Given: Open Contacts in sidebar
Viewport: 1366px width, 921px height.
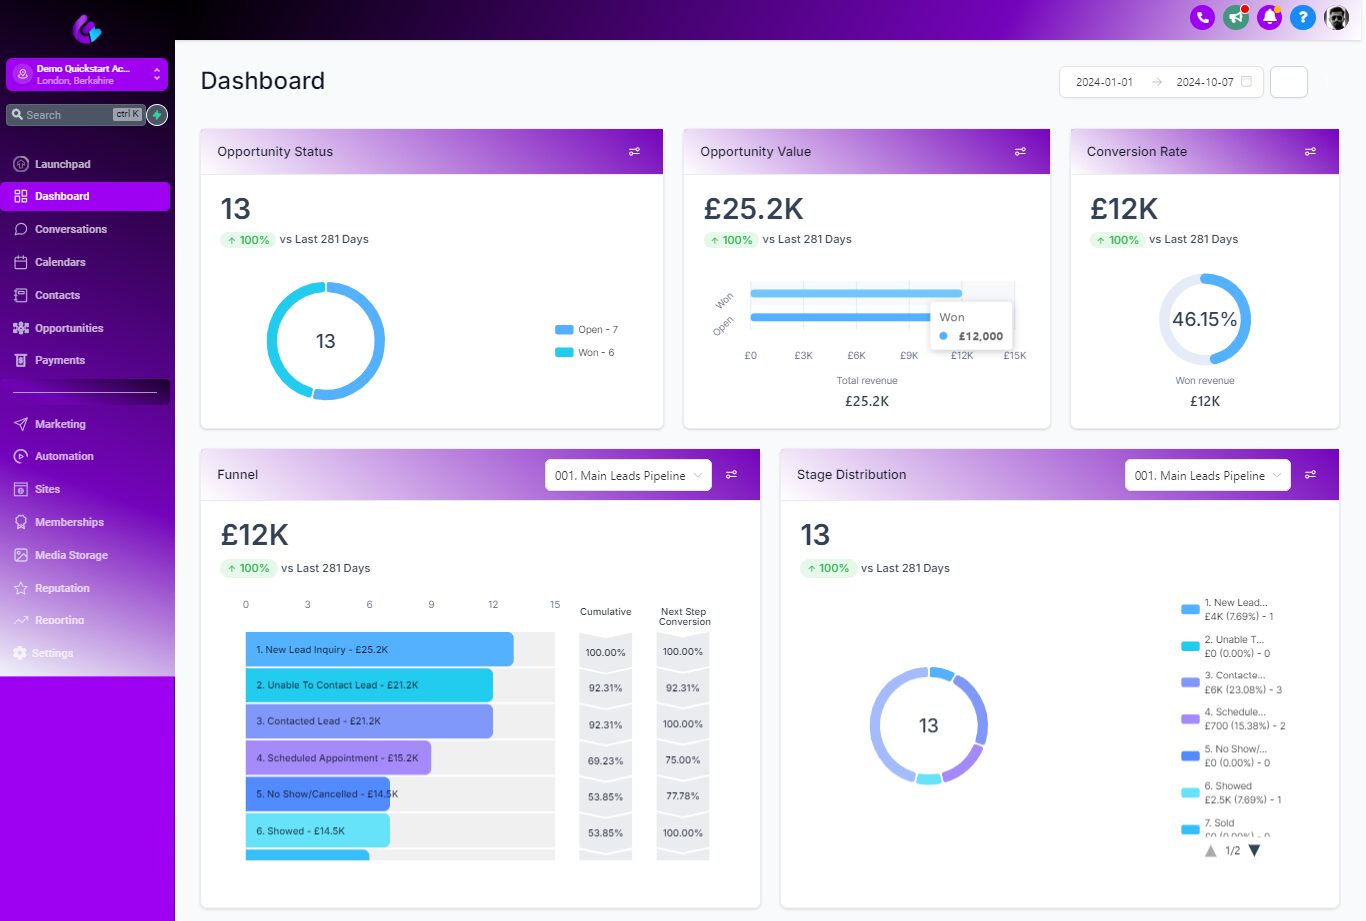Looking at the screenshot, I should [57, 295].
